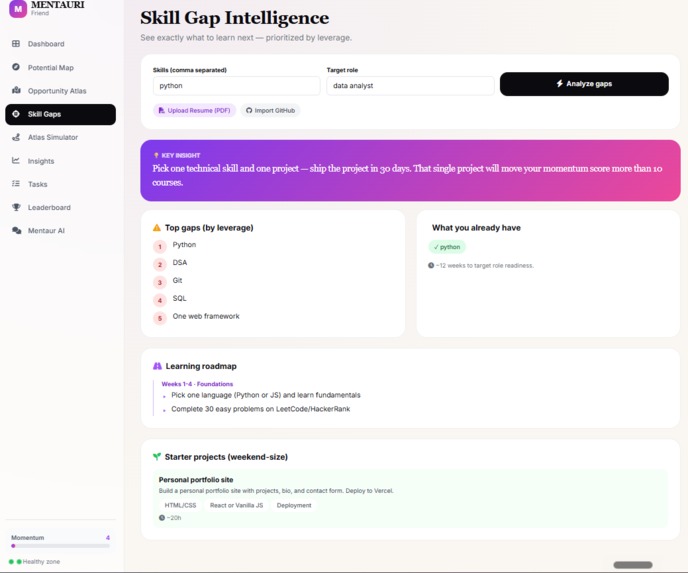This screenshot has width=688, height=573.
Task: Click the Atlas Simulator route icon
Action: tap(16, 137)
